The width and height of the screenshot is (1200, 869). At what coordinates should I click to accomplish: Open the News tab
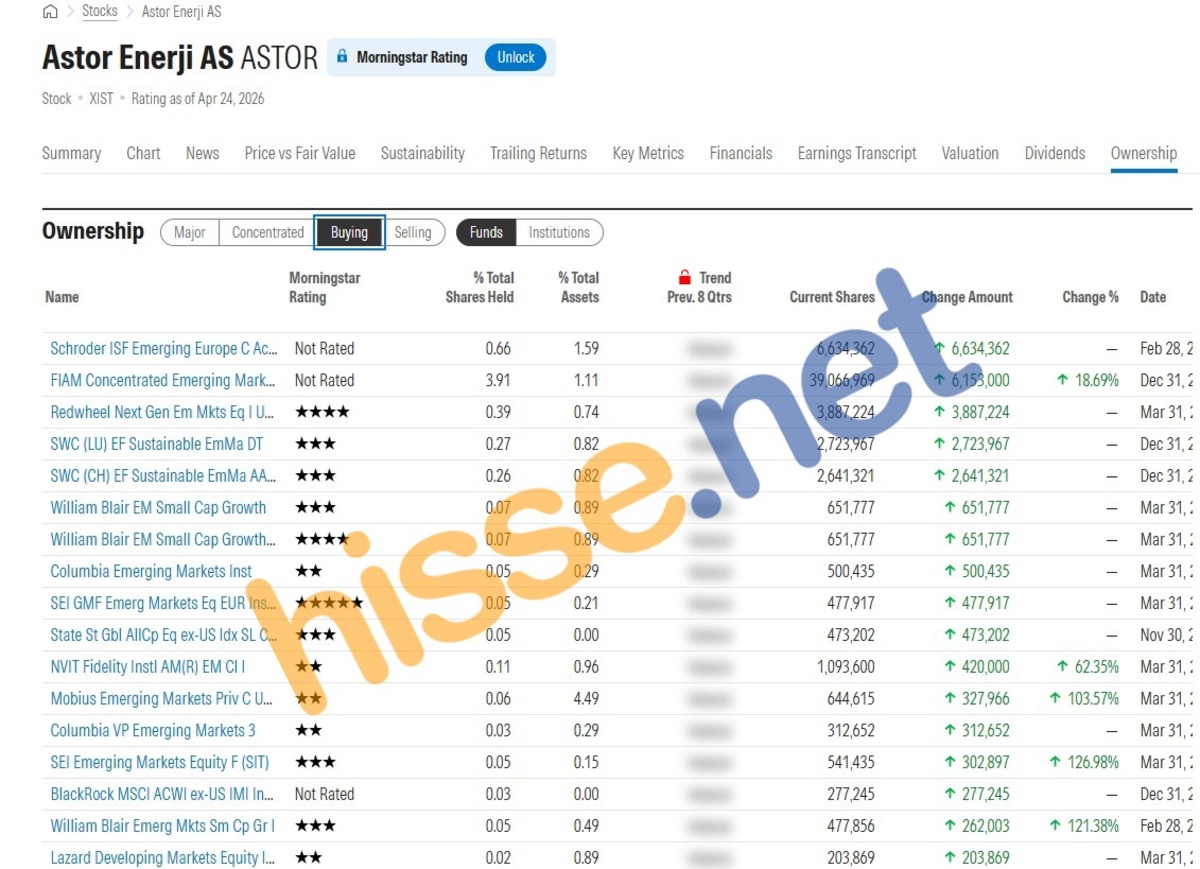point(202,153)
